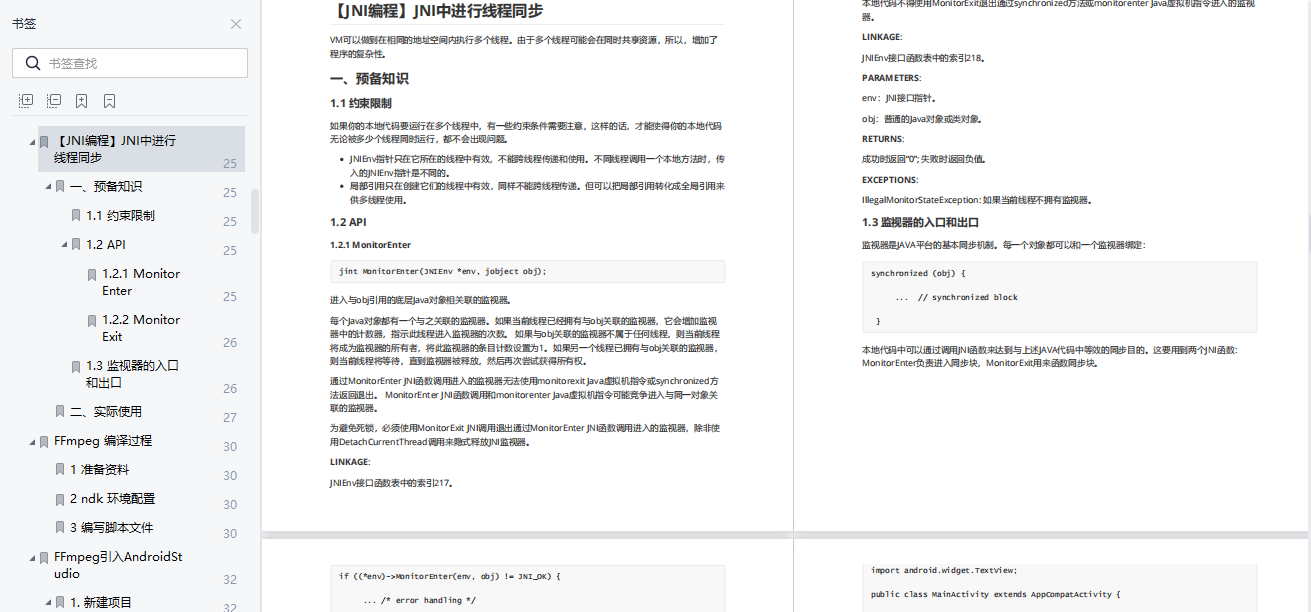
Task: Click the collapse-all bookmarks icon
Action: point(54,100)
